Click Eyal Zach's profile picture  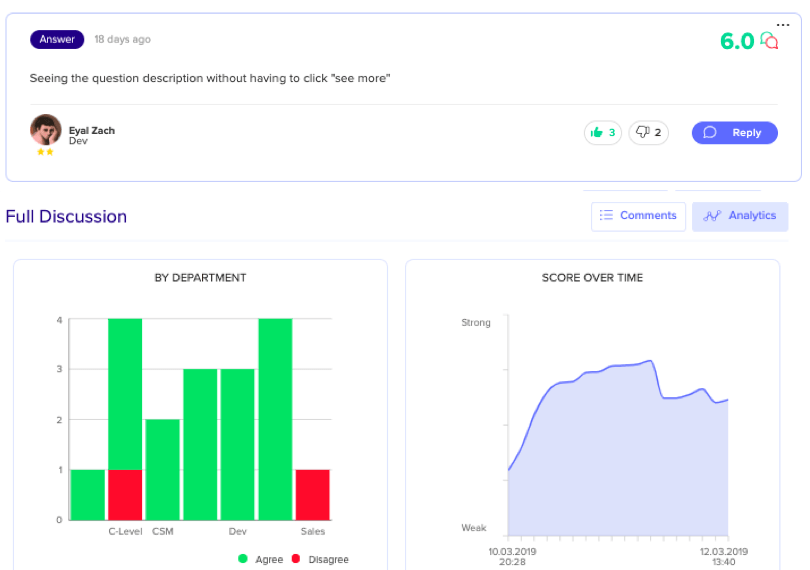[45, 130]
